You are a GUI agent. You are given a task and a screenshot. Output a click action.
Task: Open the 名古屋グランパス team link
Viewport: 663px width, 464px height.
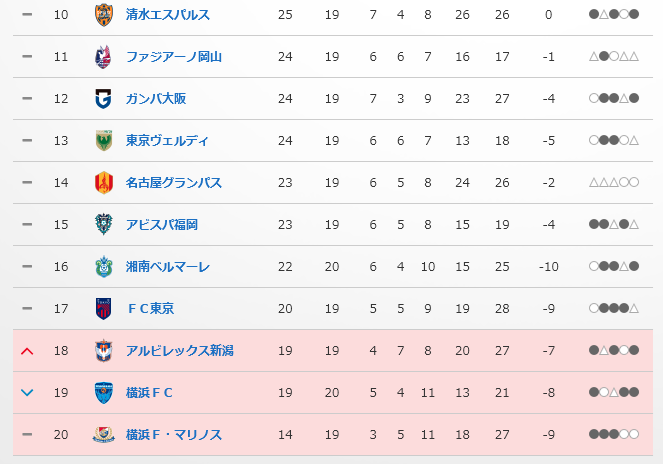click(x=174, y=183)
